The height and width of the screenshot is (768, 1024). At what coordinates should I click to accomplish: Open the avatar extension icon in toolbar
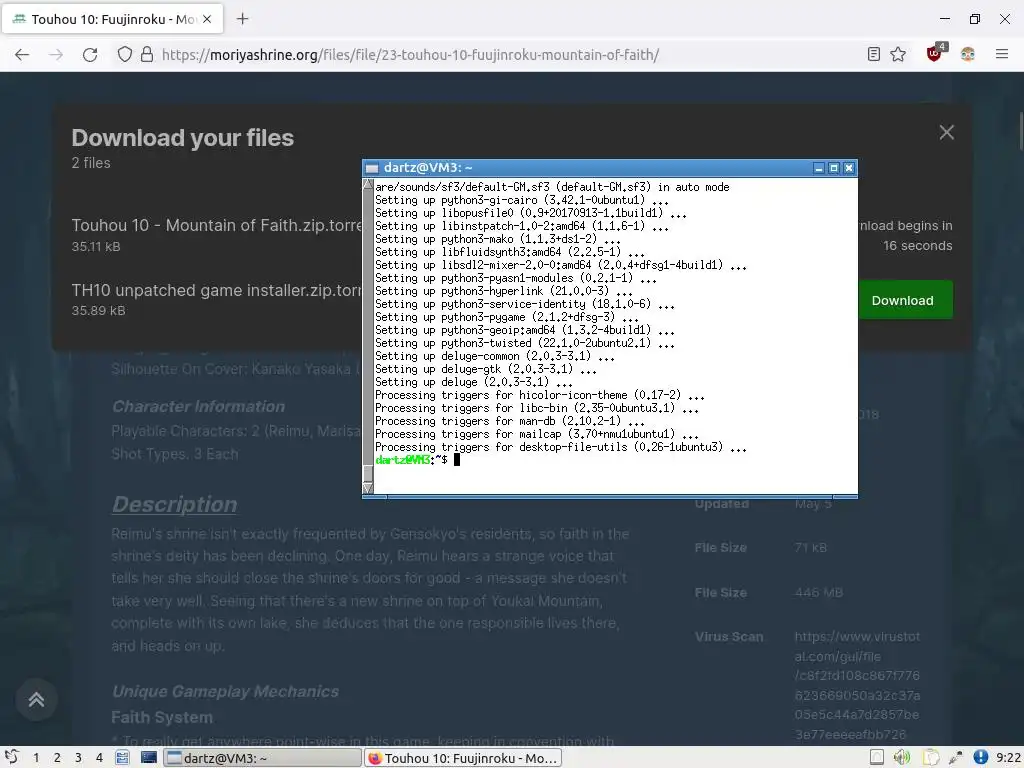[x=968, y=54]
